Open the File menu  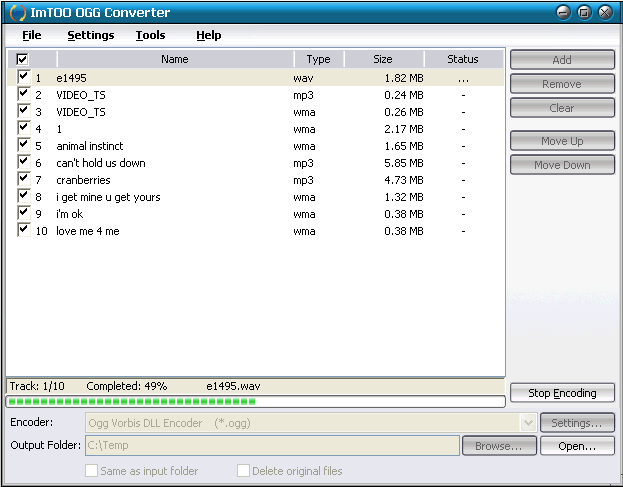point(32,35)
